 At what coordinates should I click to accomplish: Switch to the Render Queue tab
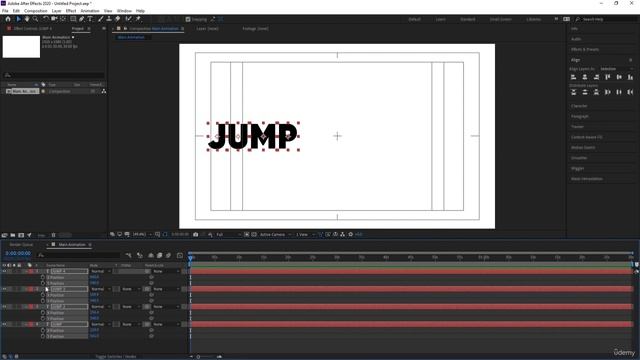21,244
